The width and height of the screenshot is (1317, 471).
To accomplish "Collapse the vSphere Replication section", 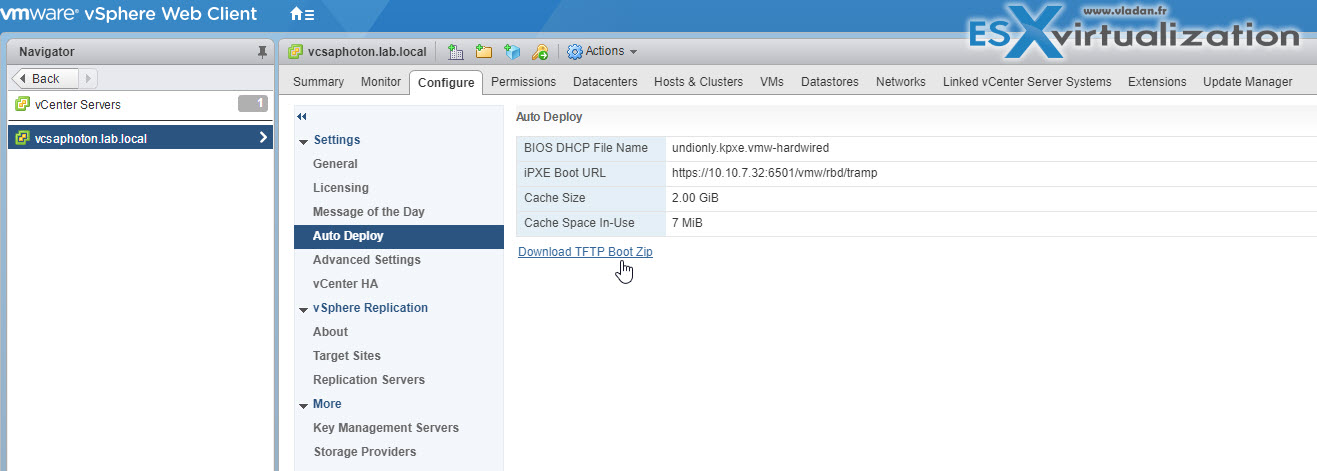I will point(303,309).
